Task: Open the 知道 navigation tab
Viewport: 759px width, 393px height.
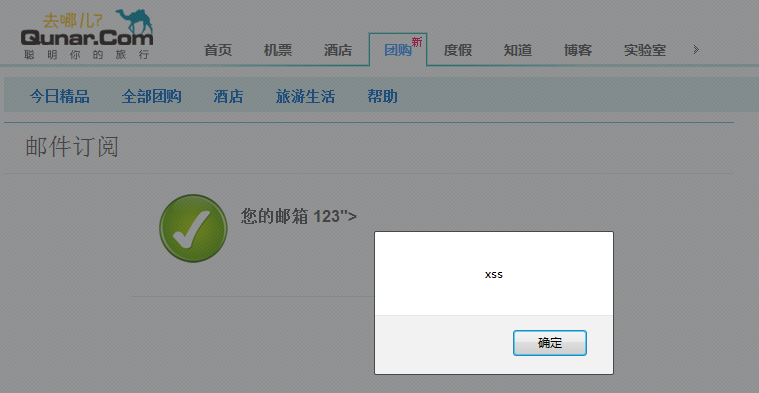Action: tap(518, 50)
